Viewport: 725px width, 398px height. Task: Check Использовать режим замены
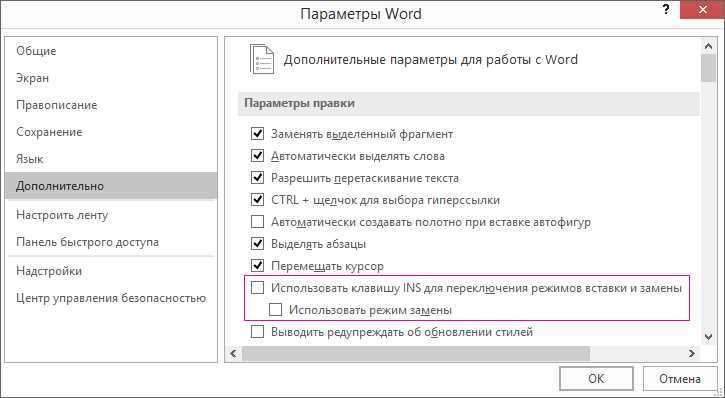click(275, 310)
